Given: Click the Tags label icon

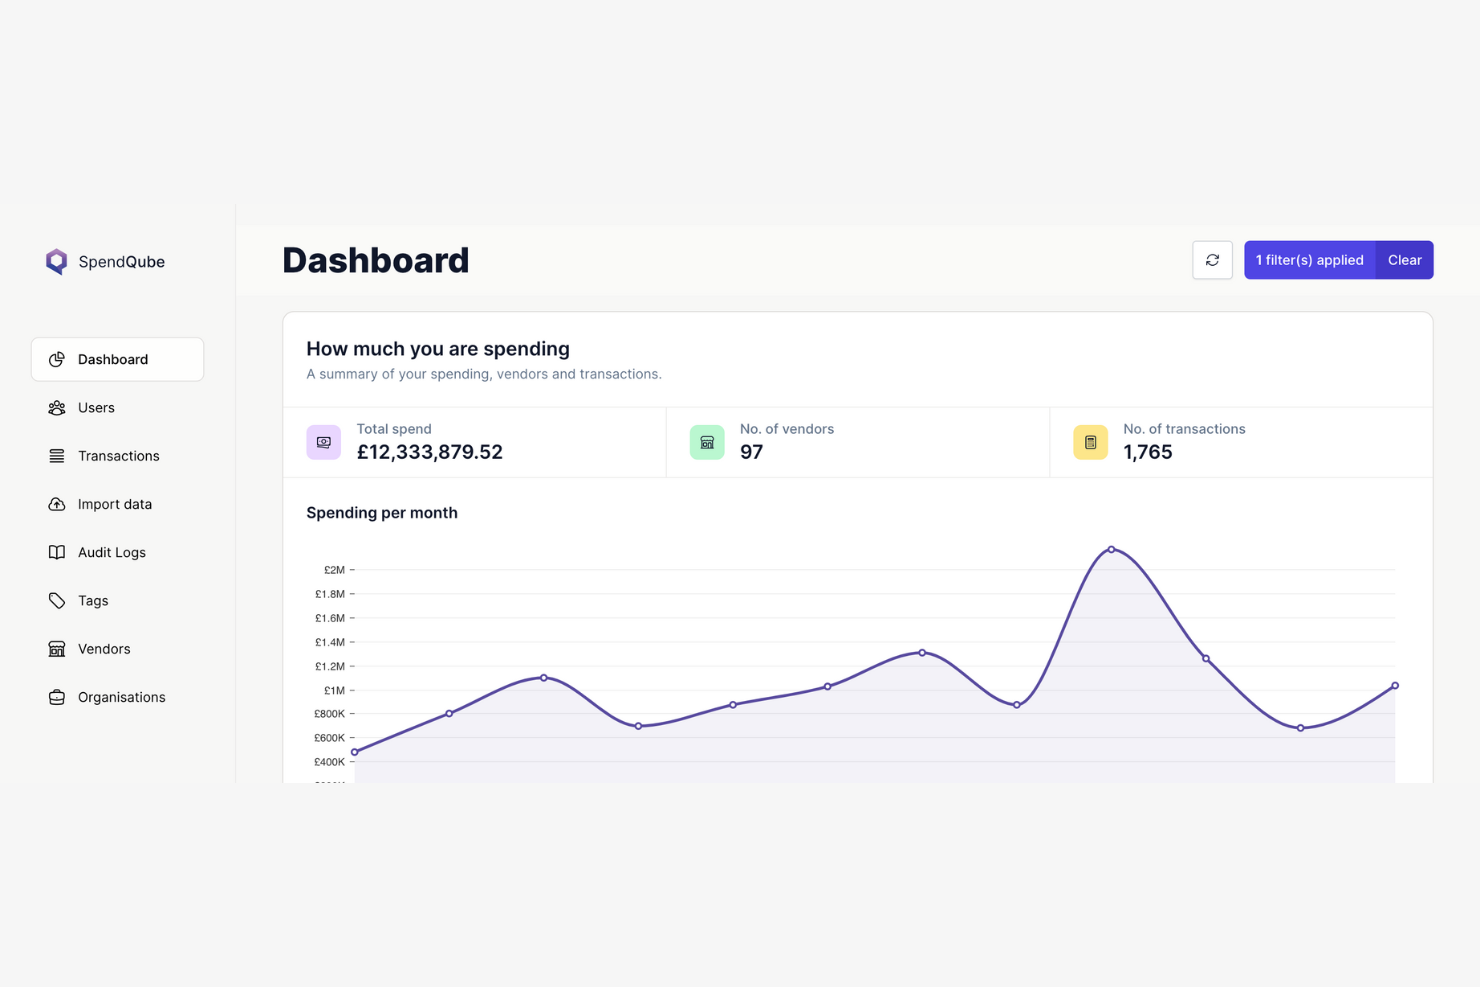Looking at the screenshot, I should tap(57, 601).
